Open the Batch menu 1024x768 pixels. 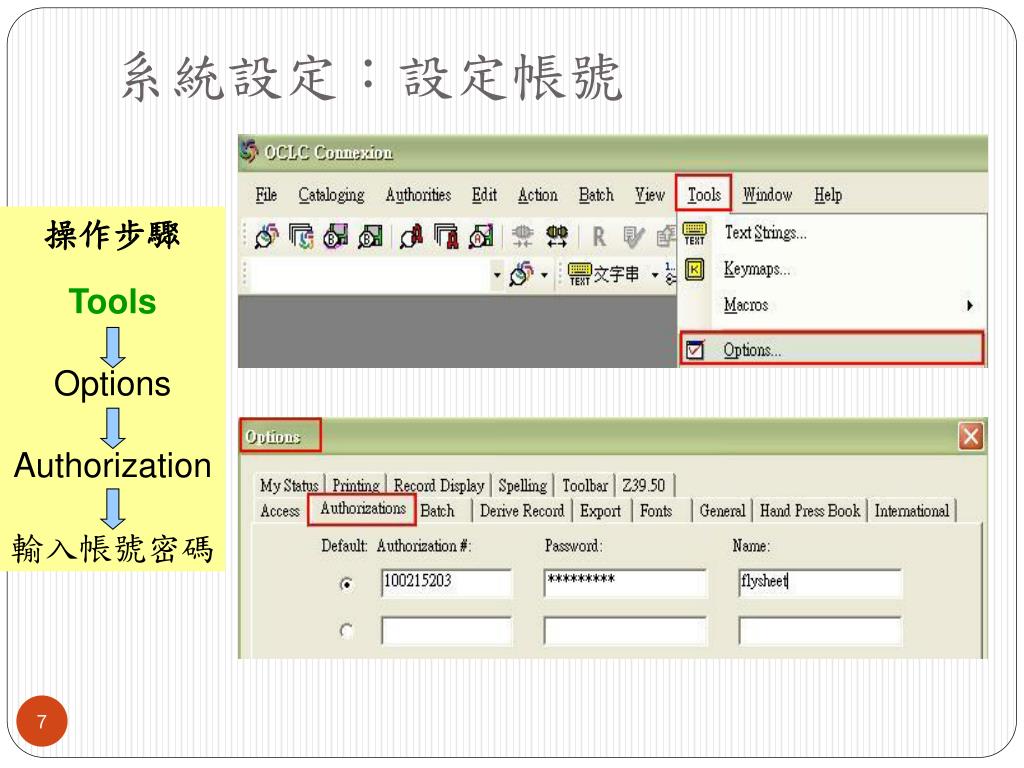[596, 195]
